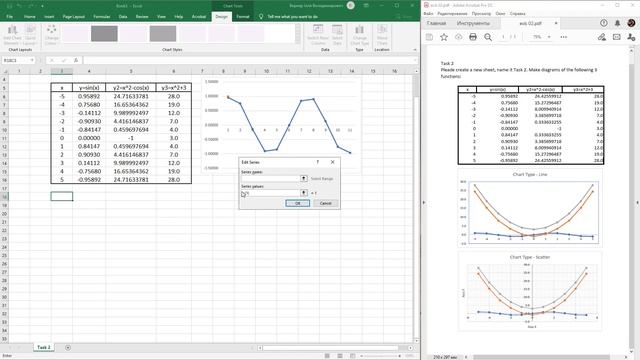Click Acrobat search magnifier icon
Viewport: 640px width, 360px height.
(488, 37)
